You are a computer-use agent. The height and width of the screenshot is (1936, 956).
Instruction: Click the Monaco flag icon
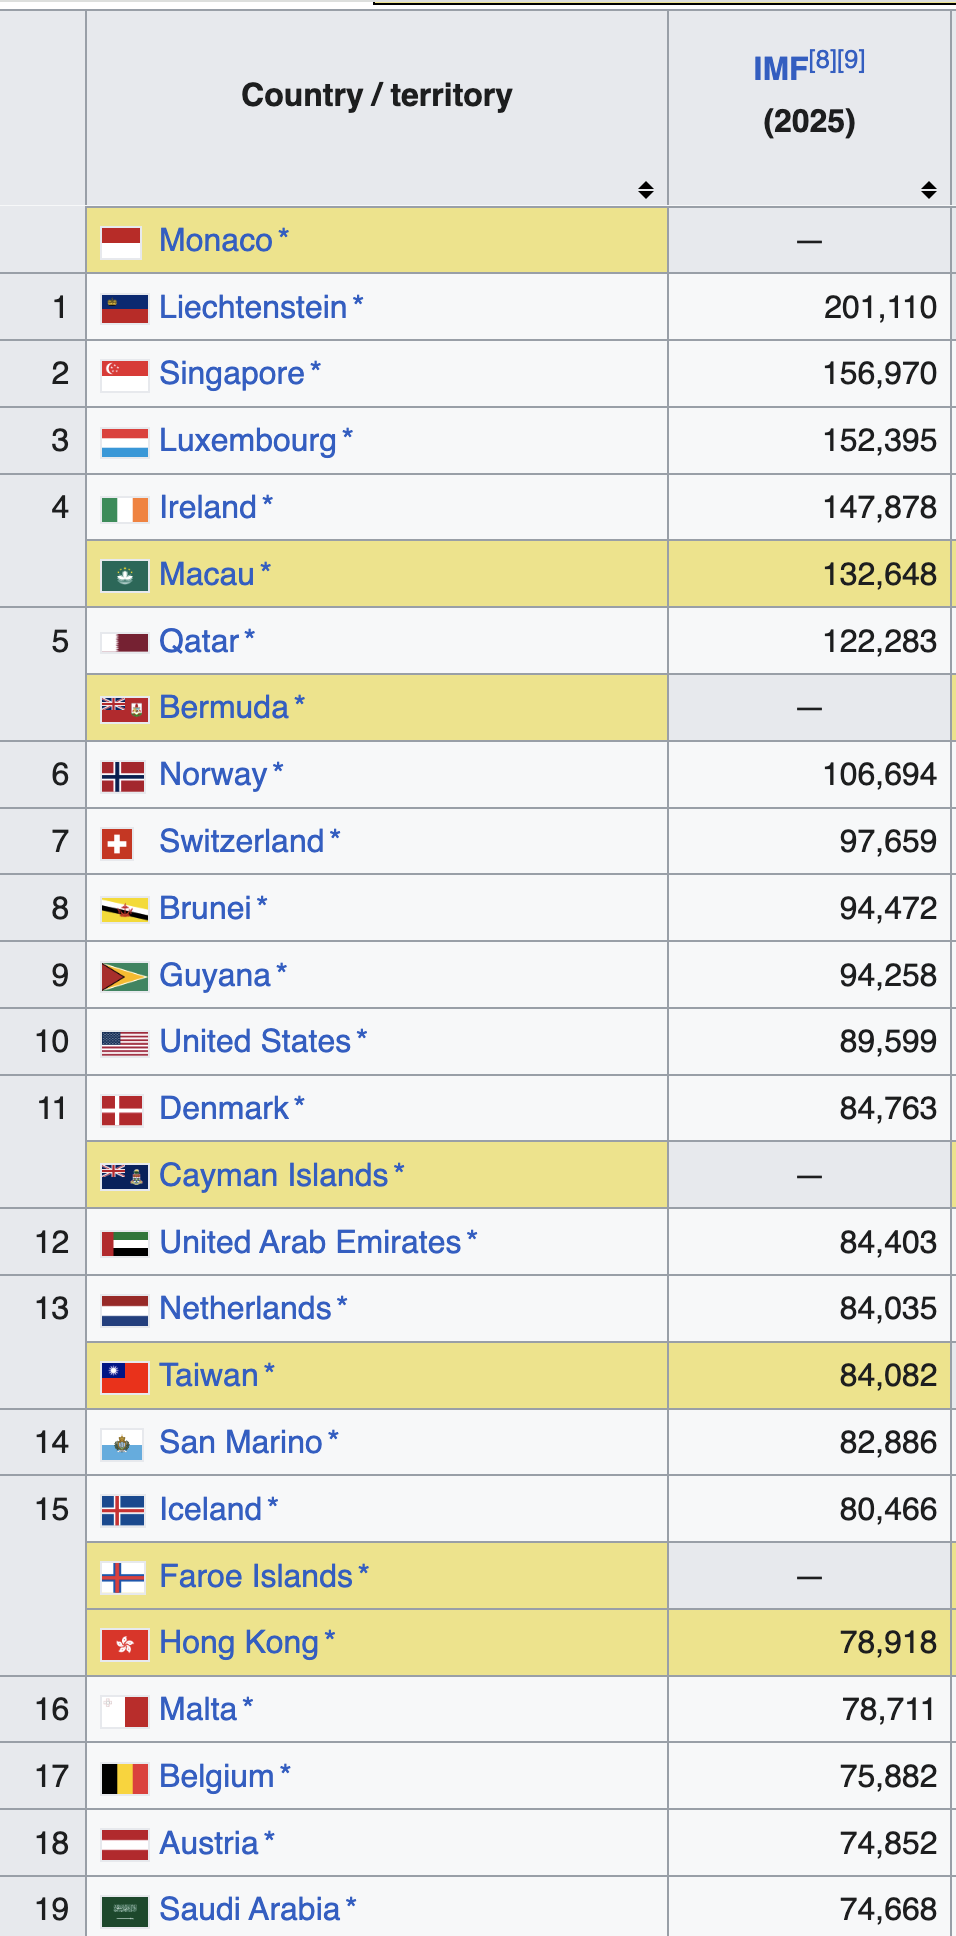(x=121, y=242)
